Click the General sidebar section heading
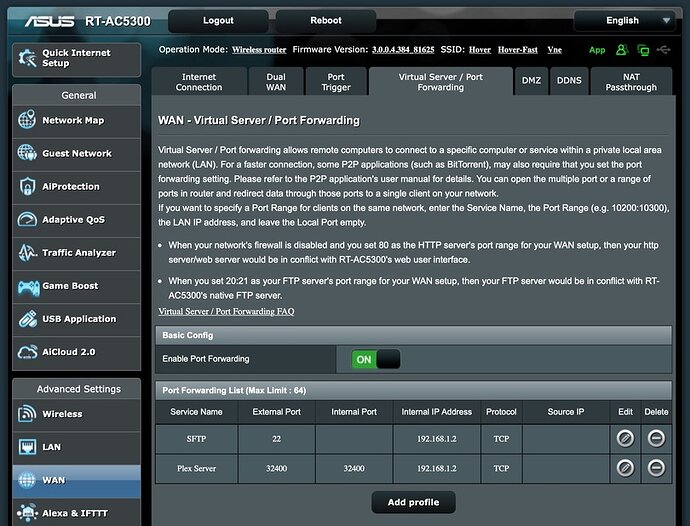Screen dimensions: 690x526 pyautogui.click(x=78, y=95)
